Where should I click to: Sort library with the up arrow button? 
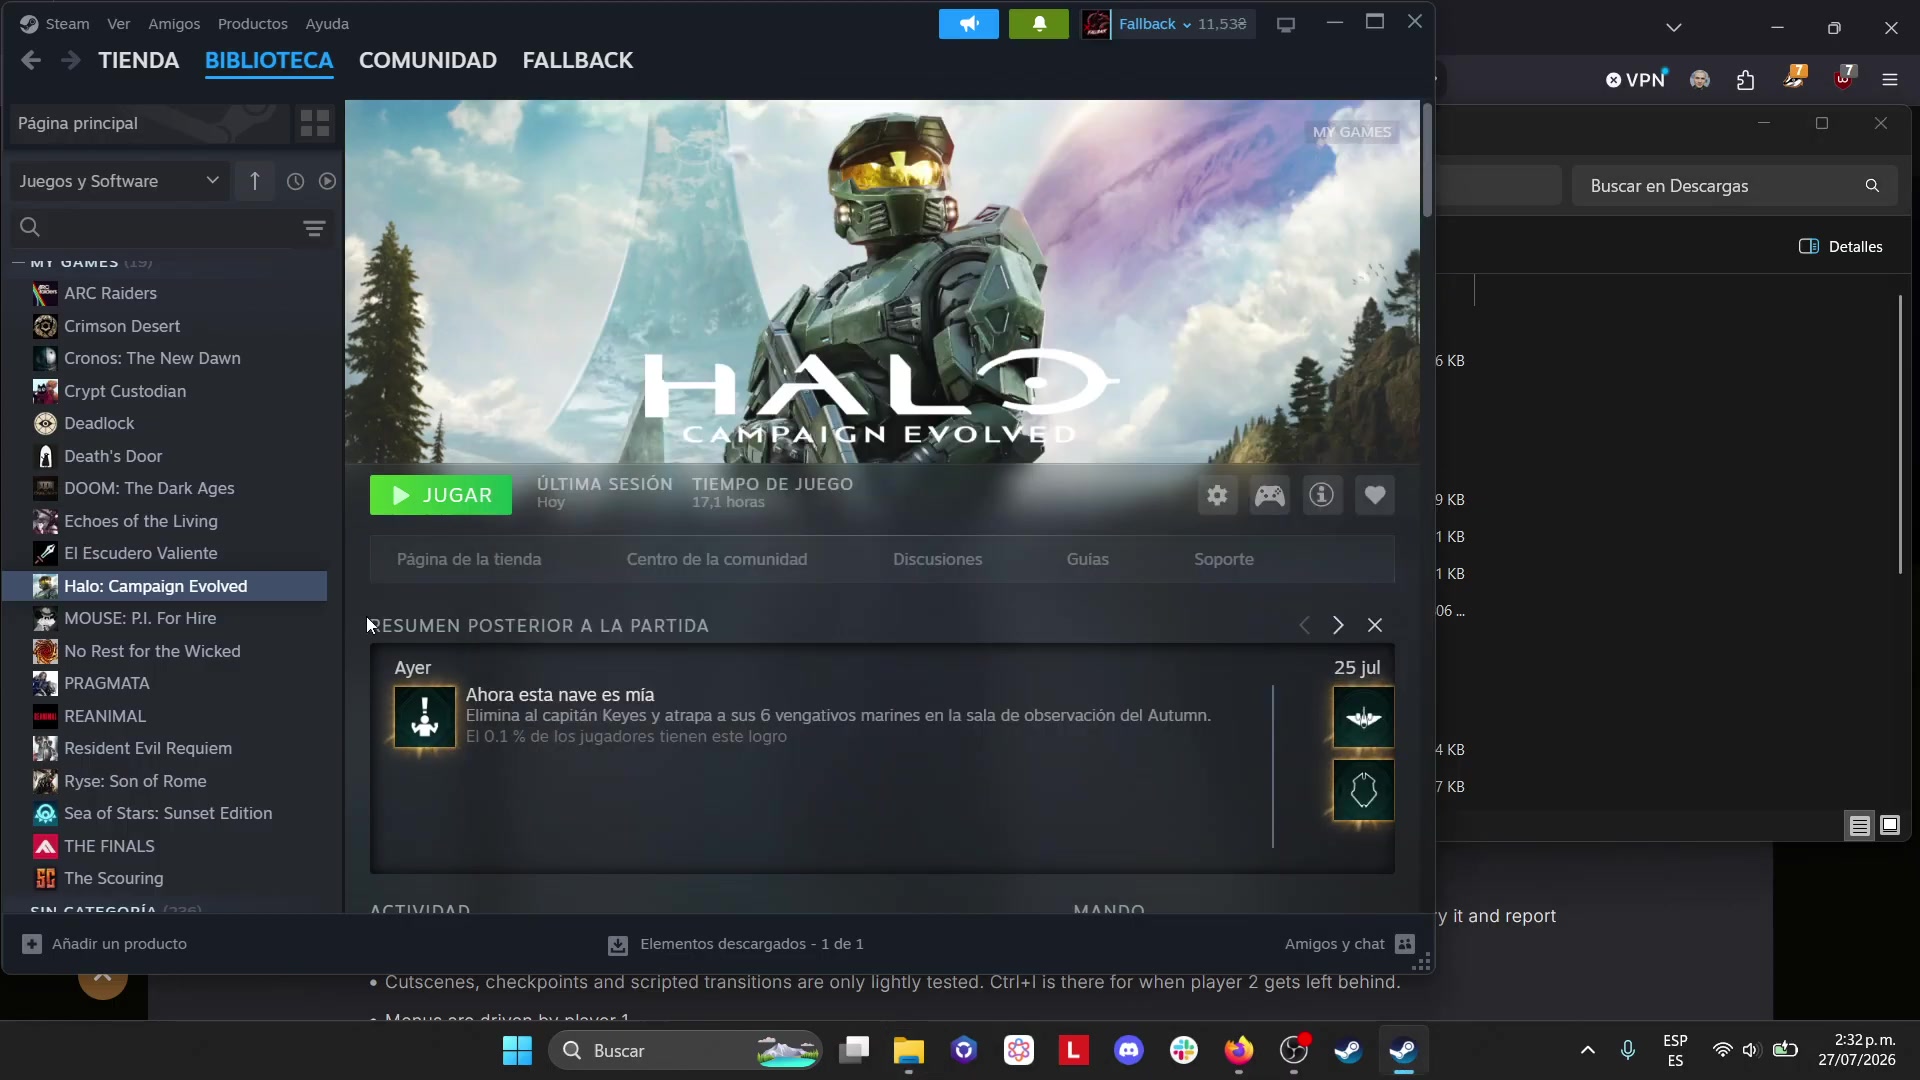point(255,181)
